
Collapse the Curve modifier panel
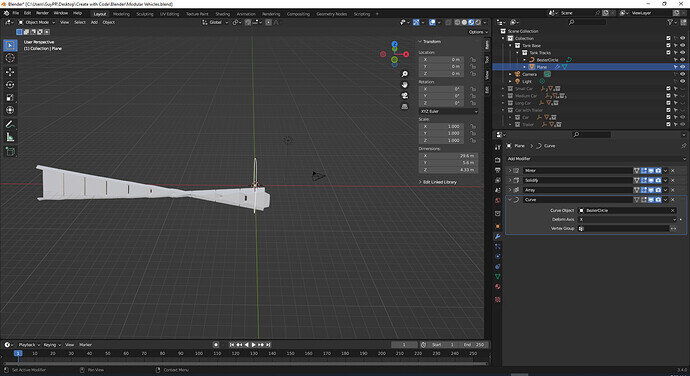510,200
